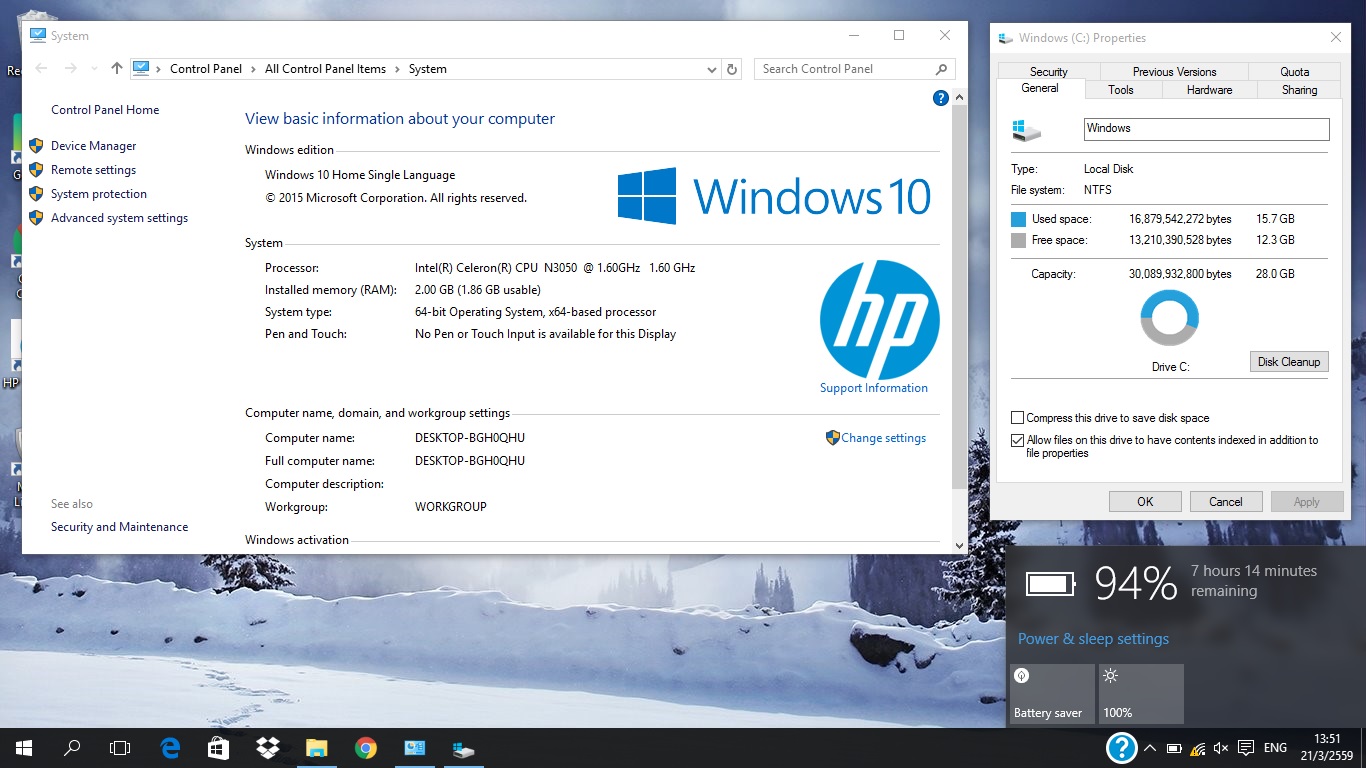
Task: Enable Compress this drive checkbox
Action: [x=1018, y=418]
